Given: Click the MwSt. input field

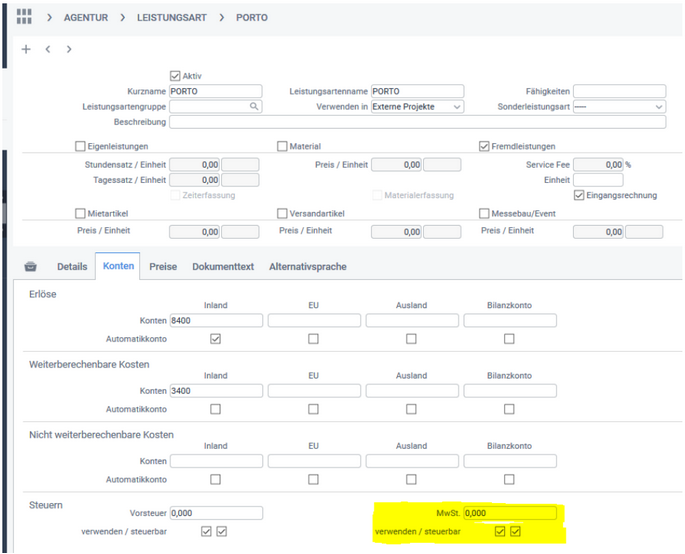Looking at the screenshot, I should coord(510,513).
